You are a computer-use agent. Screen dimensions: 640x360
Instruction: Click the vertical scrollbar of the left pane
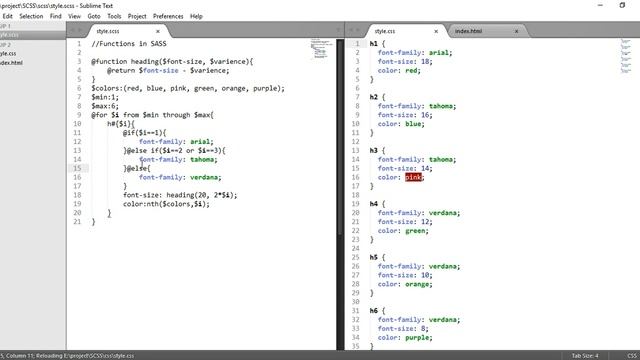(x=340, y=137)
